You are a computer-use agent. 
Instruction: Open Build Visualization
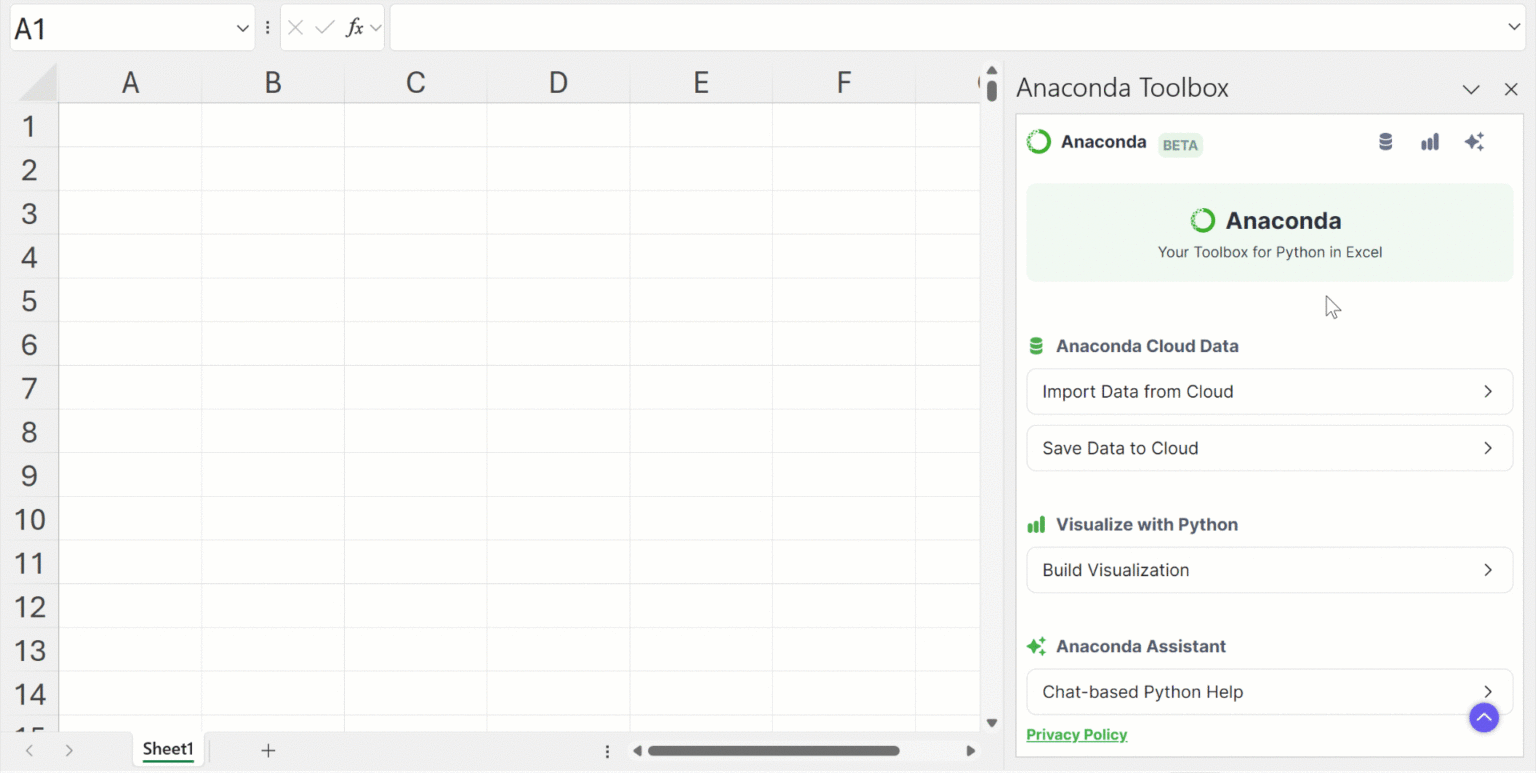(1269, 570)
